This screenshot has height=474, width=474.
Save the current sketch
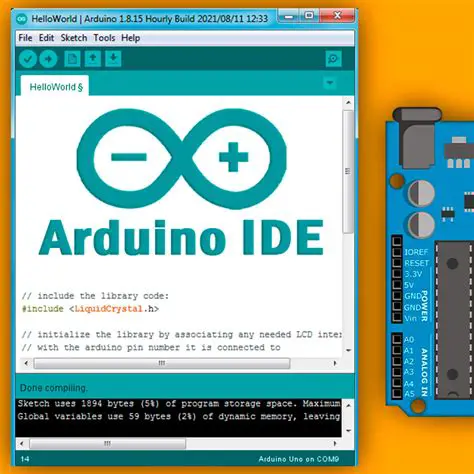point(113,59)
